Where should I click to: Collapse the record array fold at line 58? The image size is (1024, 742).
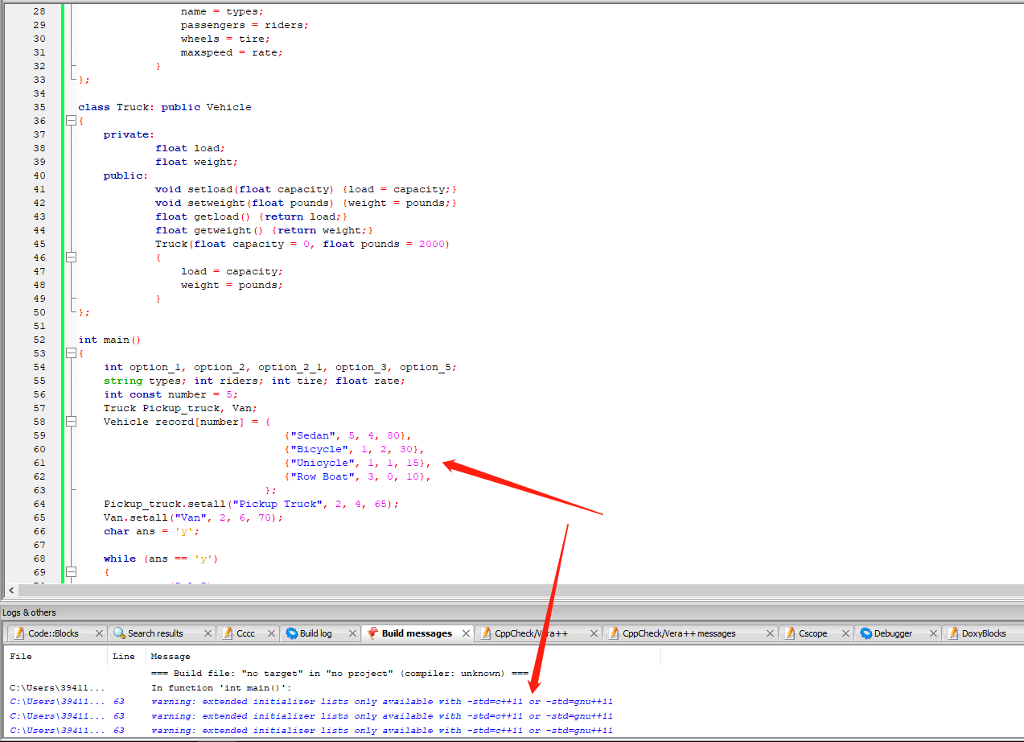coord(71,422)
